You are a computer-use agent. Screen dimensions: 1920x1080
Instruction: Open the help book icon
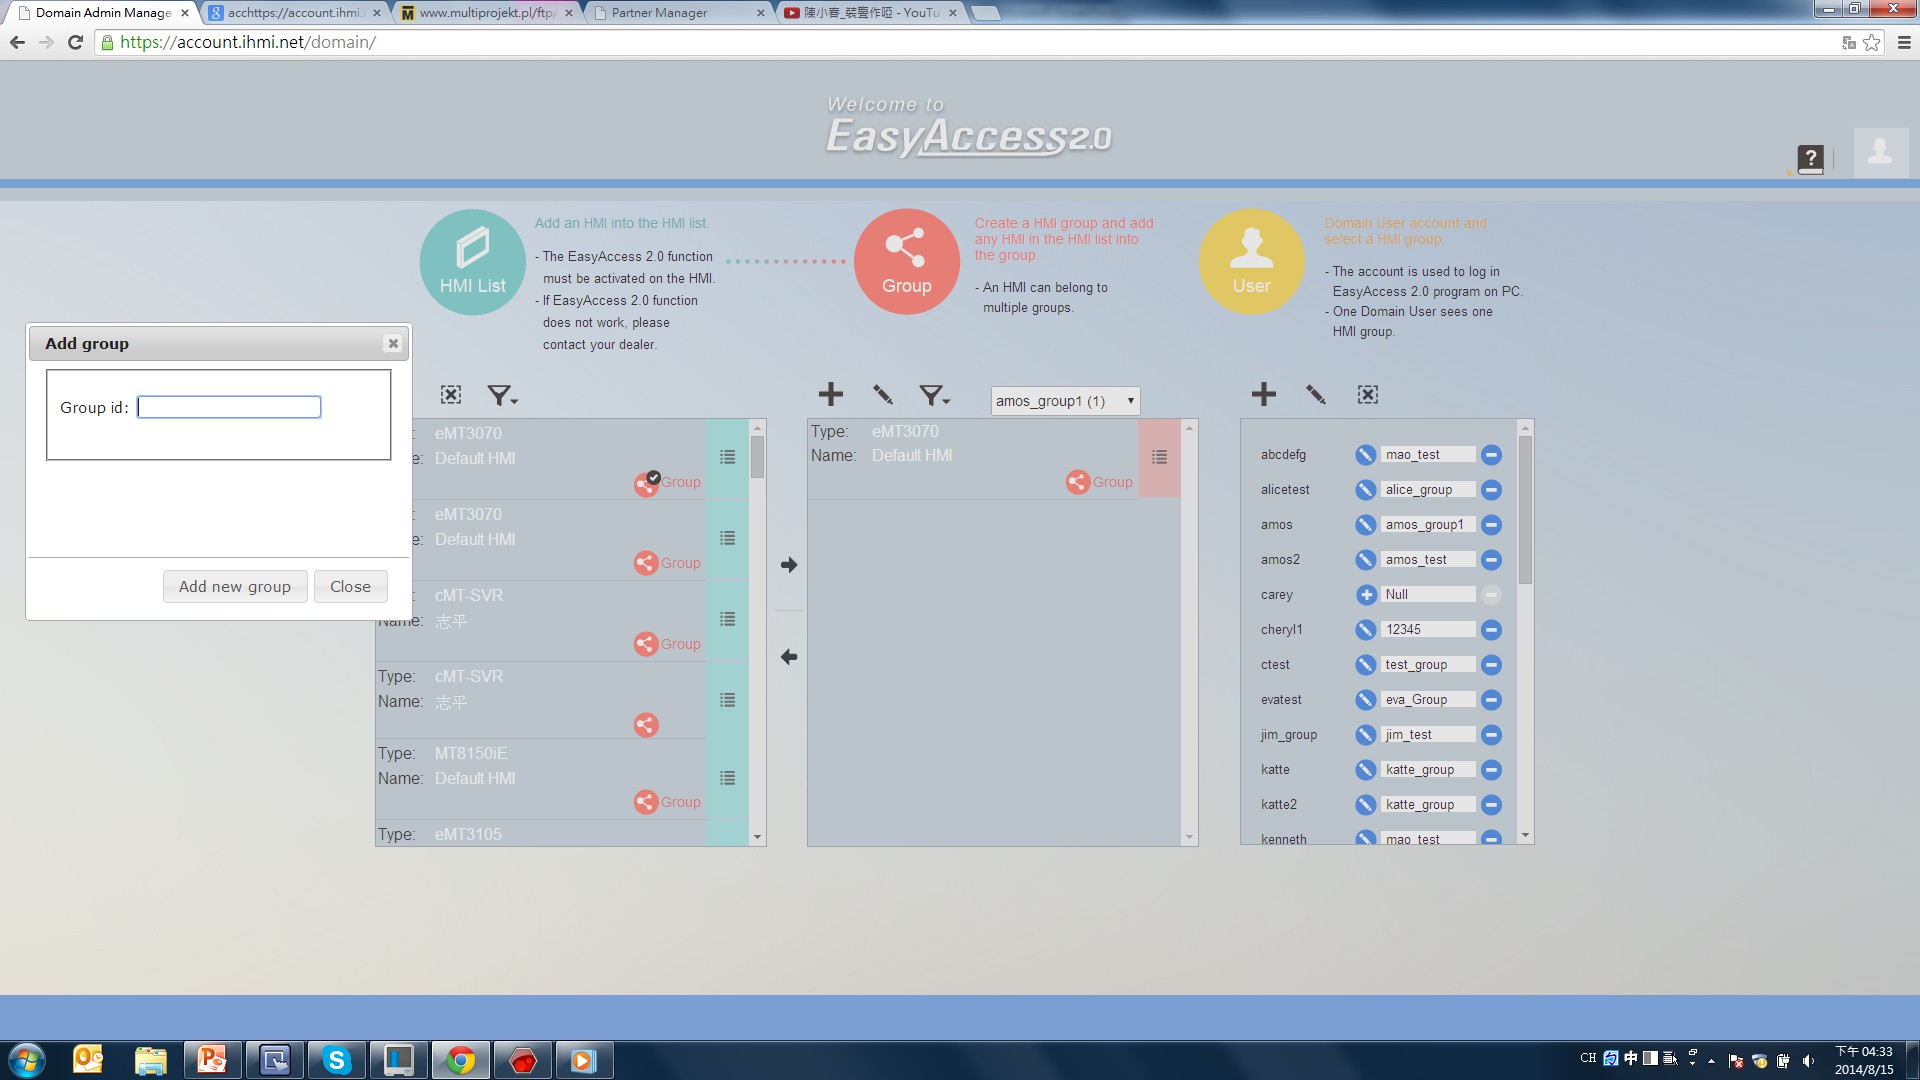pyautogui.click(x=1809, y=158)
